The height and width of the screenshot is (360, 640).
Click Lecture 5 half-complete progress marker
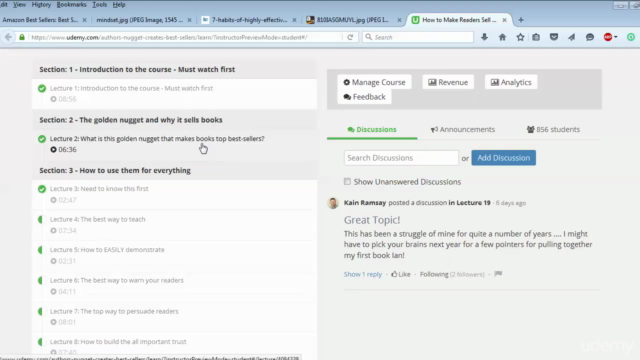[x=40, y=250]
